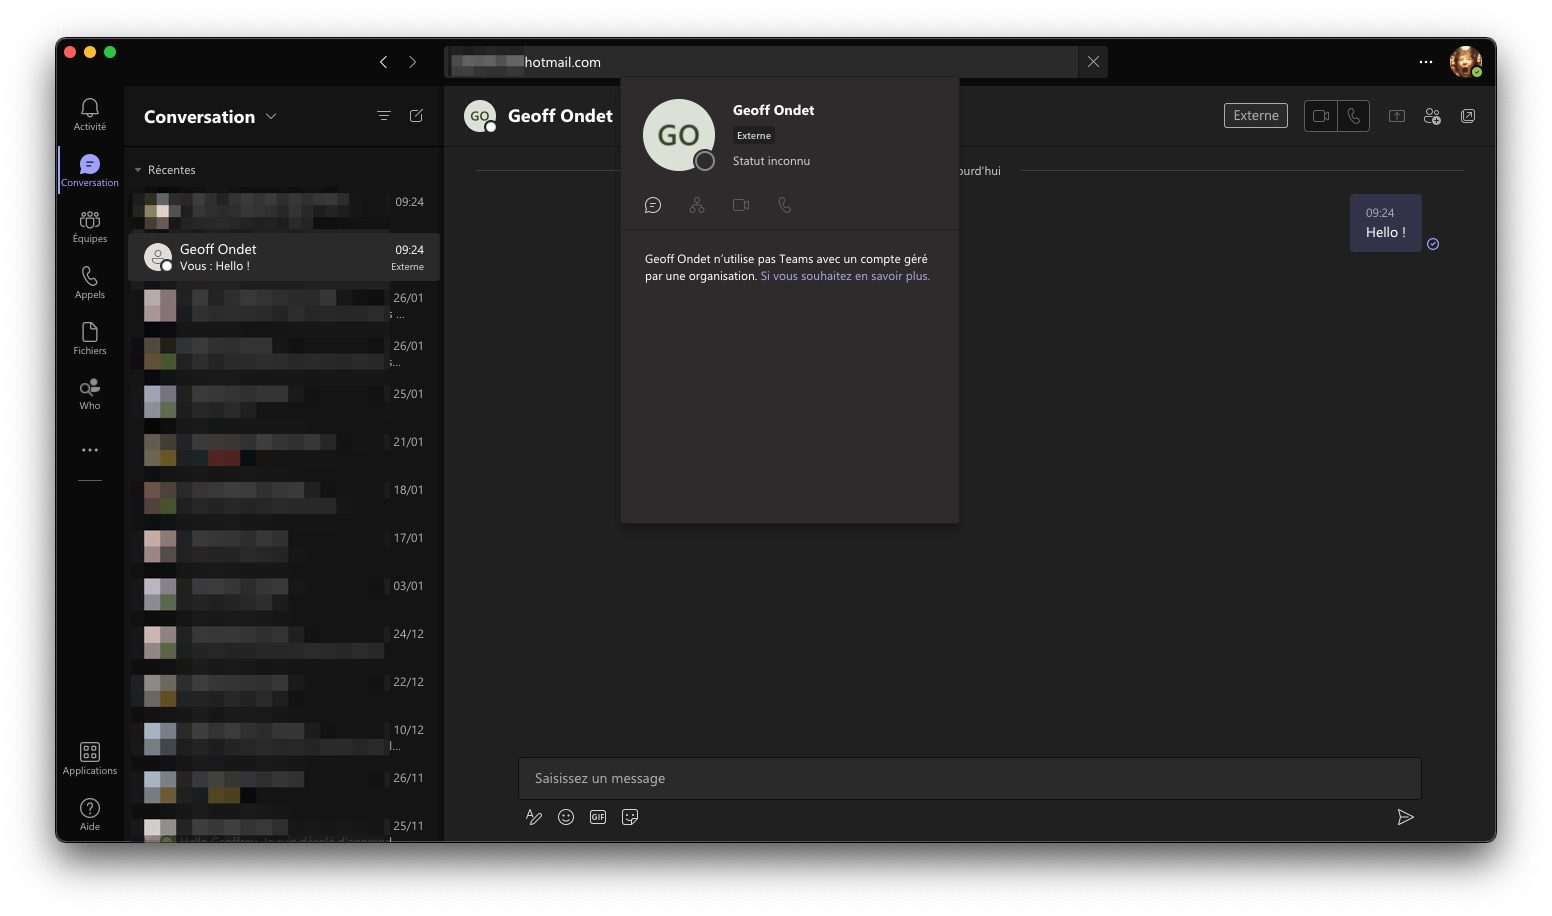Open the Appels section in sidebar
Image resolution: width=1552 pixels, height=916 pixels.
click(x=89, y=281)
